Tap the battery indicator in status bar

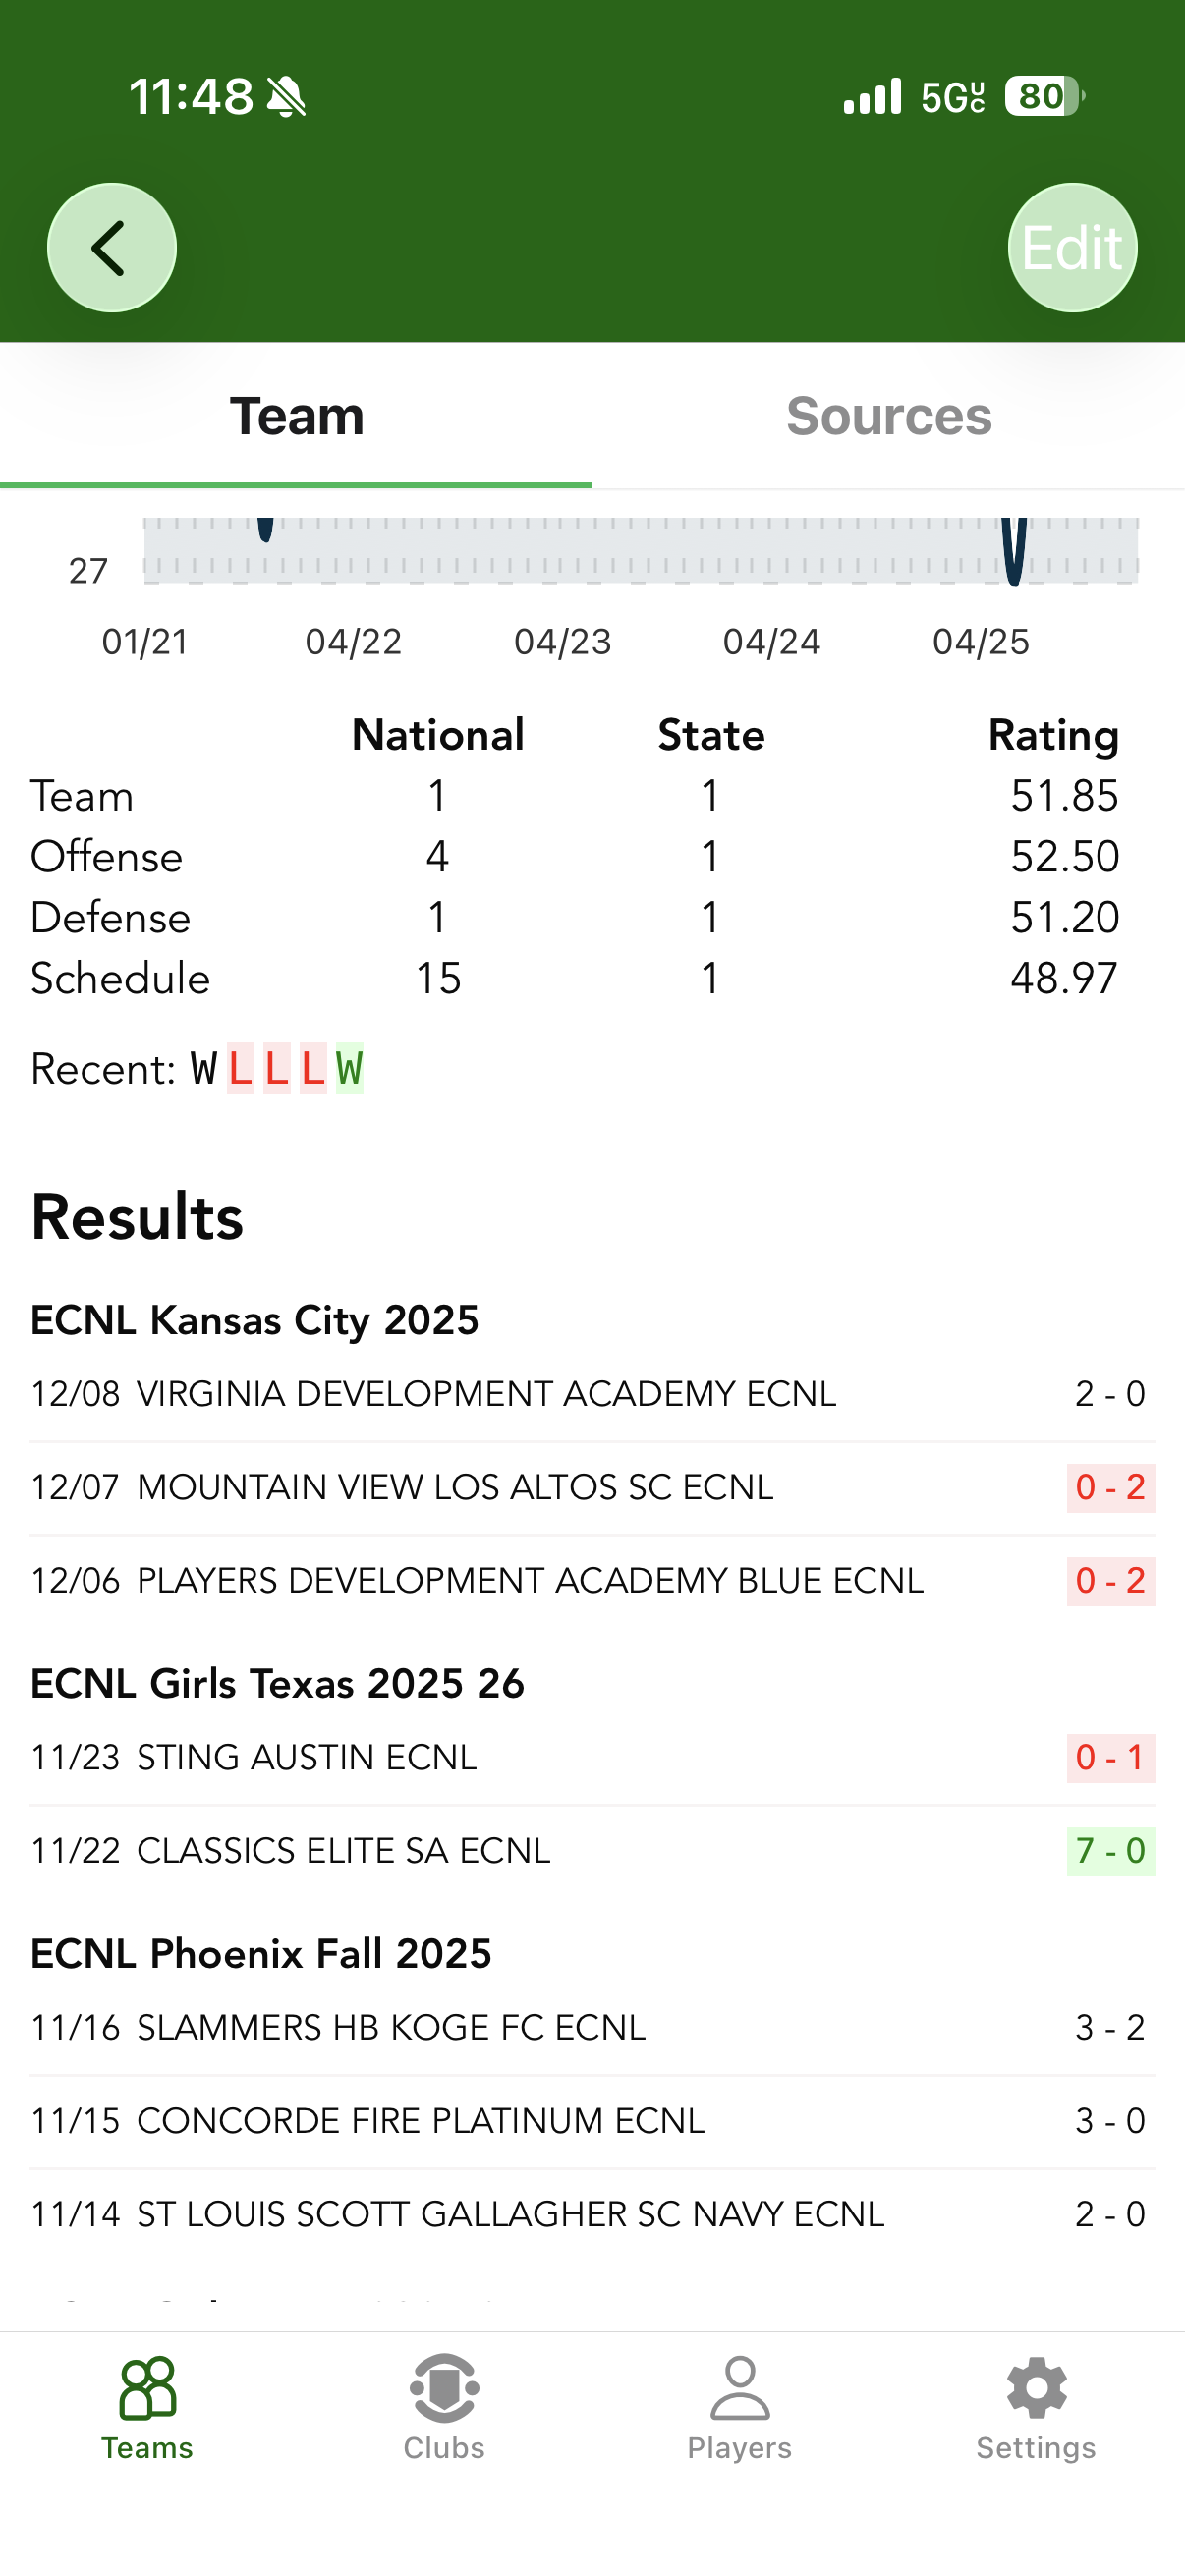tap(1044, 97)
